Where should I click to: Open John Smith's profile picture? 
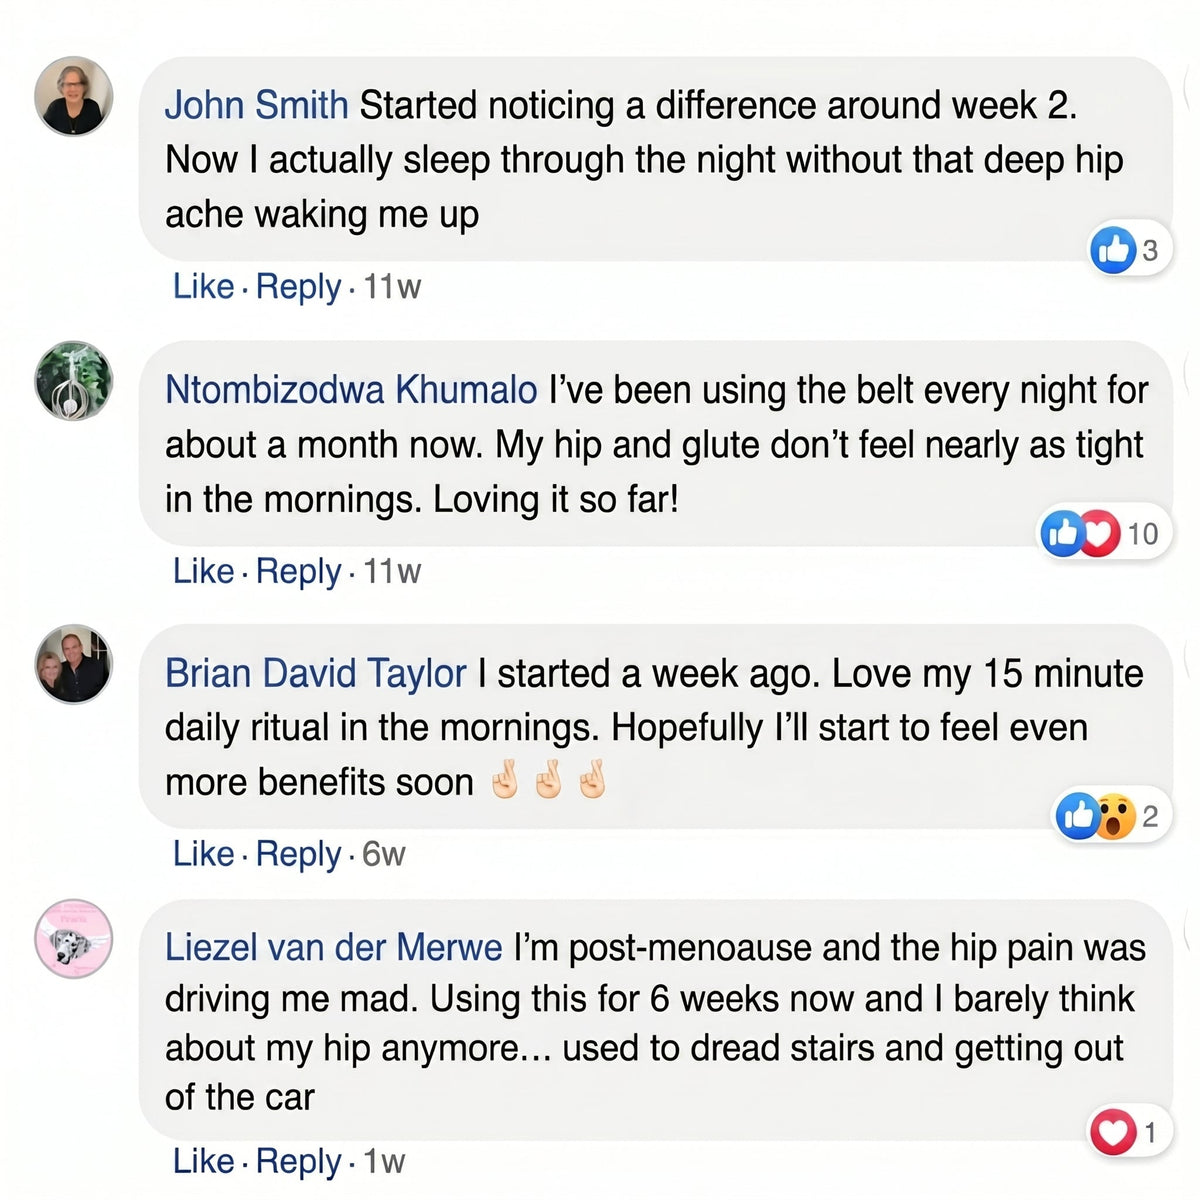(74, 97)
